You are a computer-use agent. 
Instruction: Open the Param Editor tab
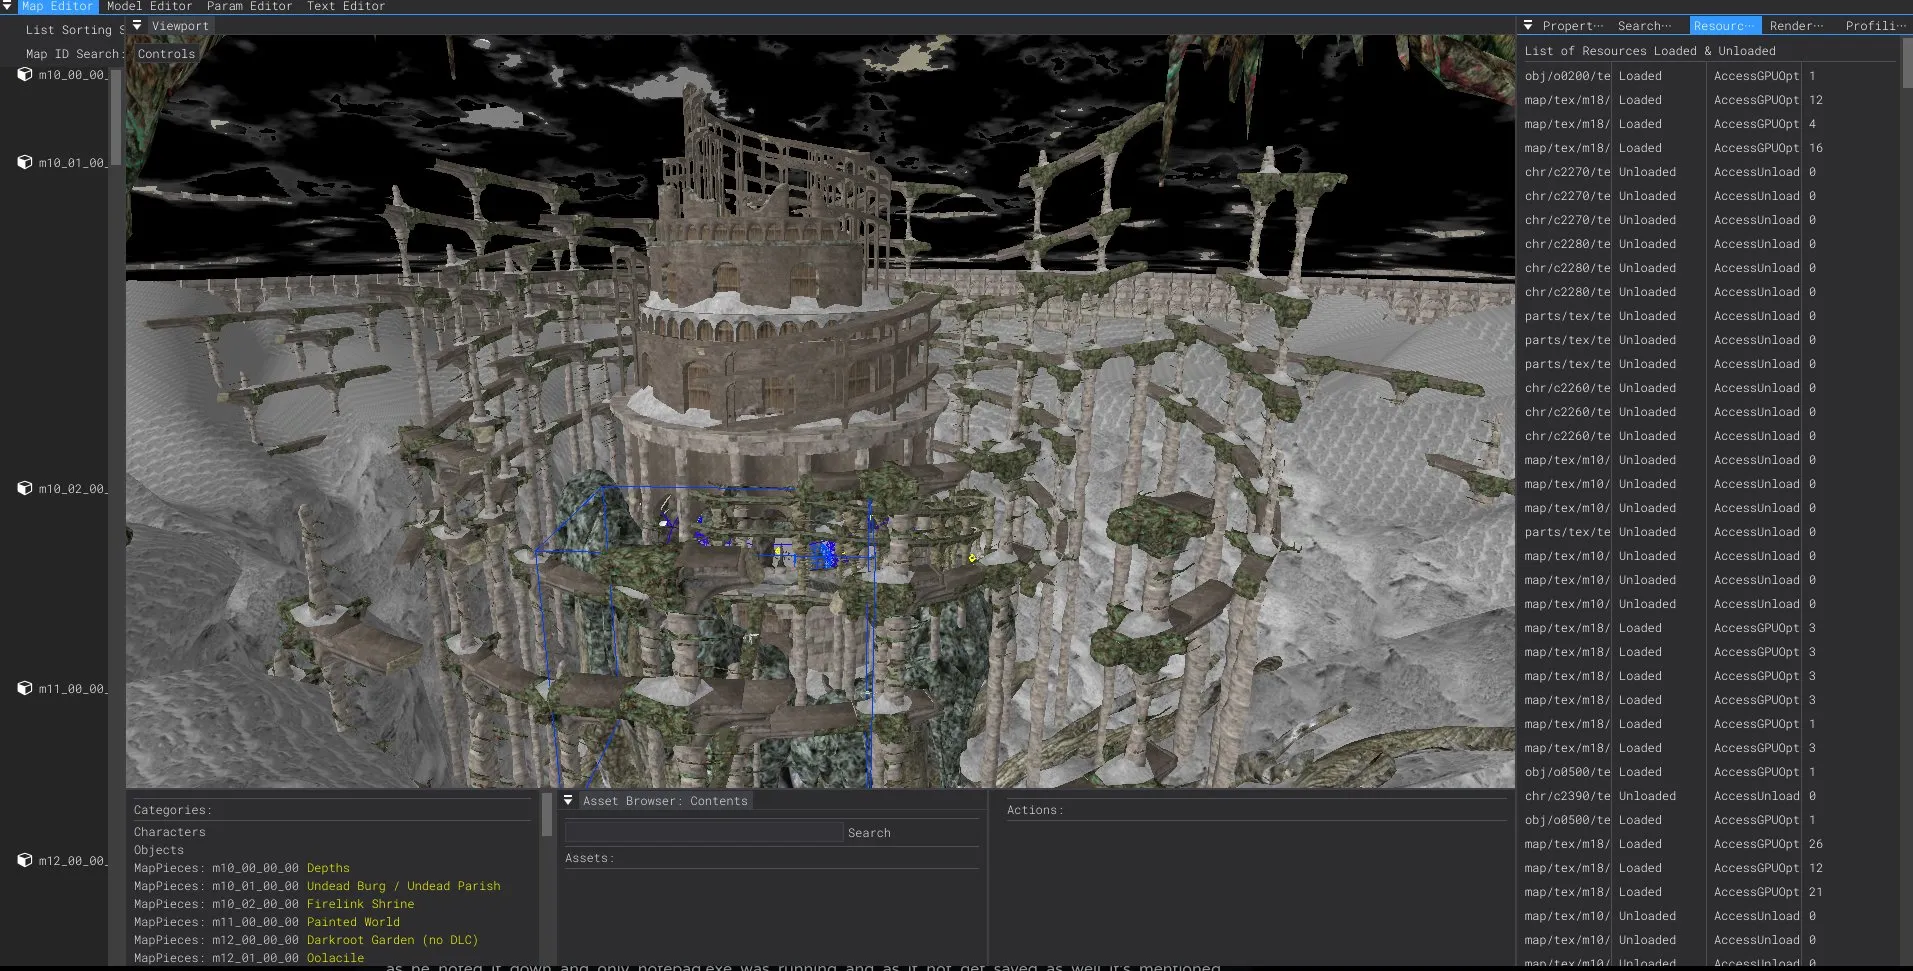tap(249, 6)
